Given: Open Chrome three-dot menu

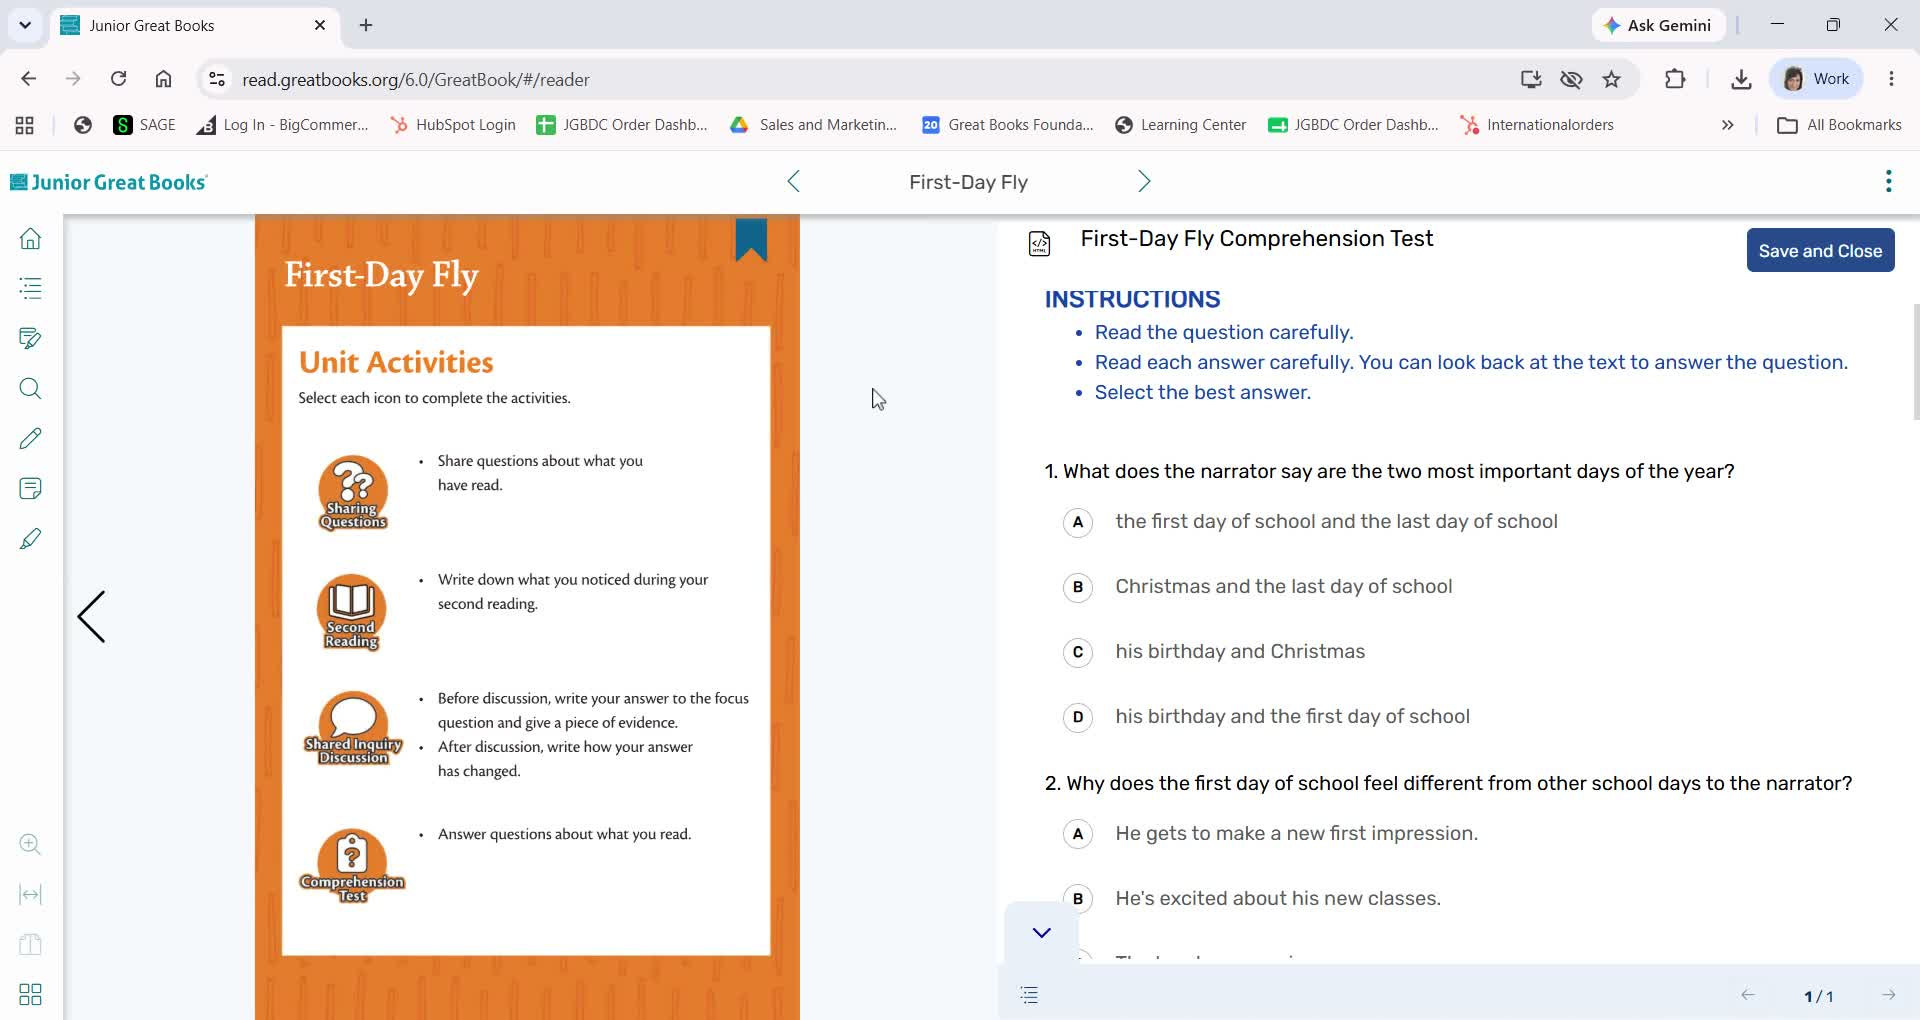Looking at the screenshot, I should [x=1891, y=79].
